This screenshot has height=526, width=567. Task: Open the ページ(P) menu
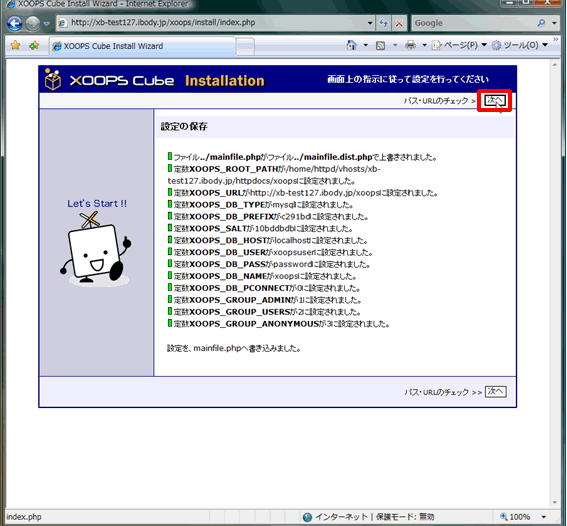point(460,46)
